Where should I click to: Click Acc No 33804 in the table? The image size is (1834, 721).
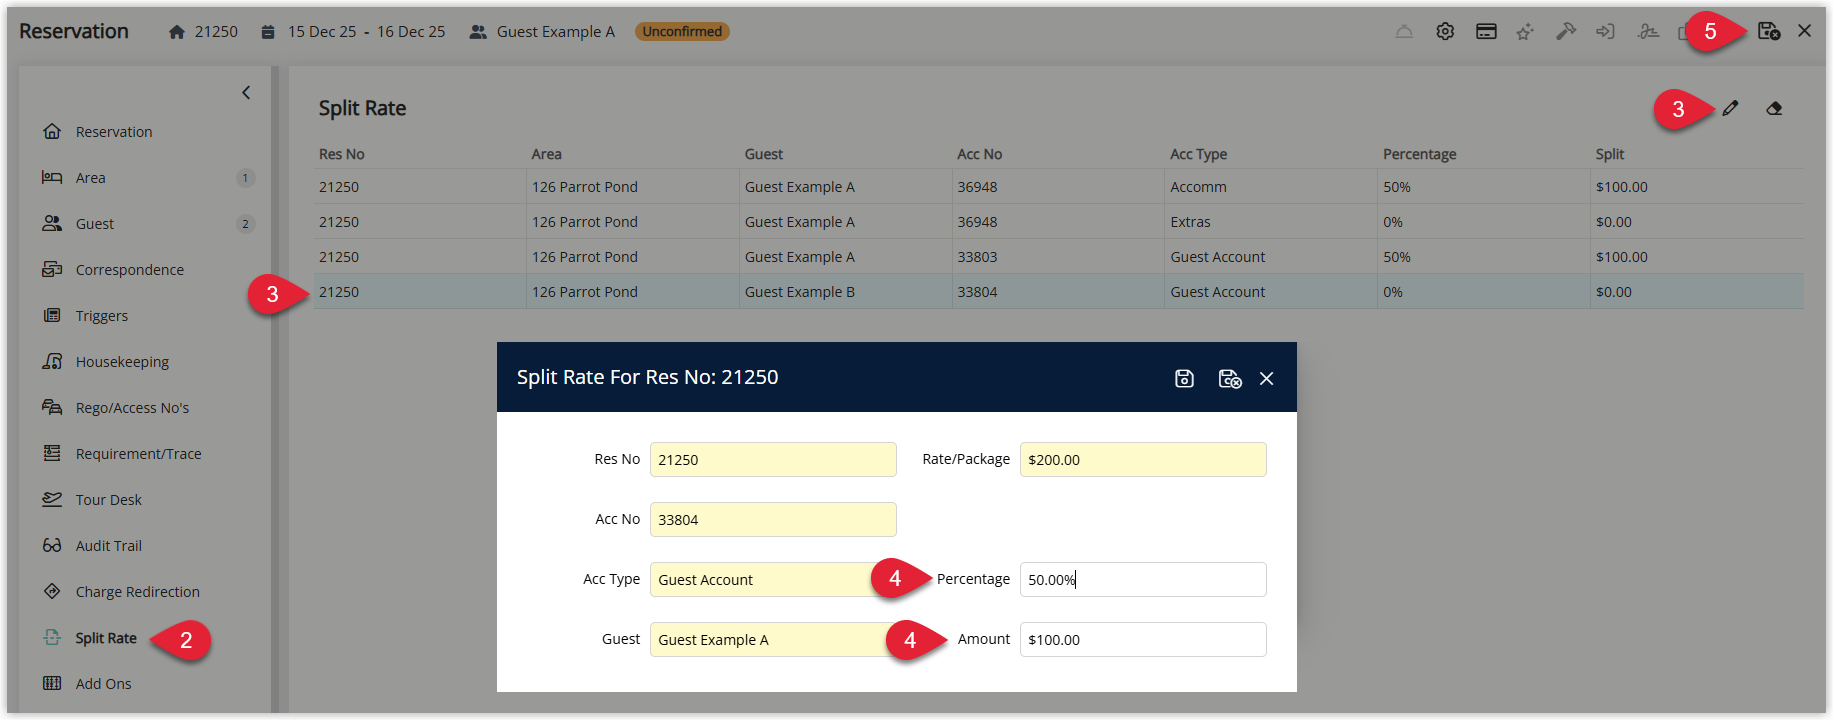coord(977,292)
